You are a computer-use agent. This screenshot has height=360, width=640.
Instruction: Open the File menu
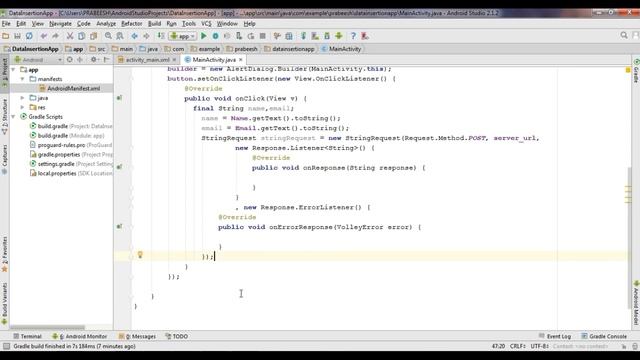pos(6,24)
